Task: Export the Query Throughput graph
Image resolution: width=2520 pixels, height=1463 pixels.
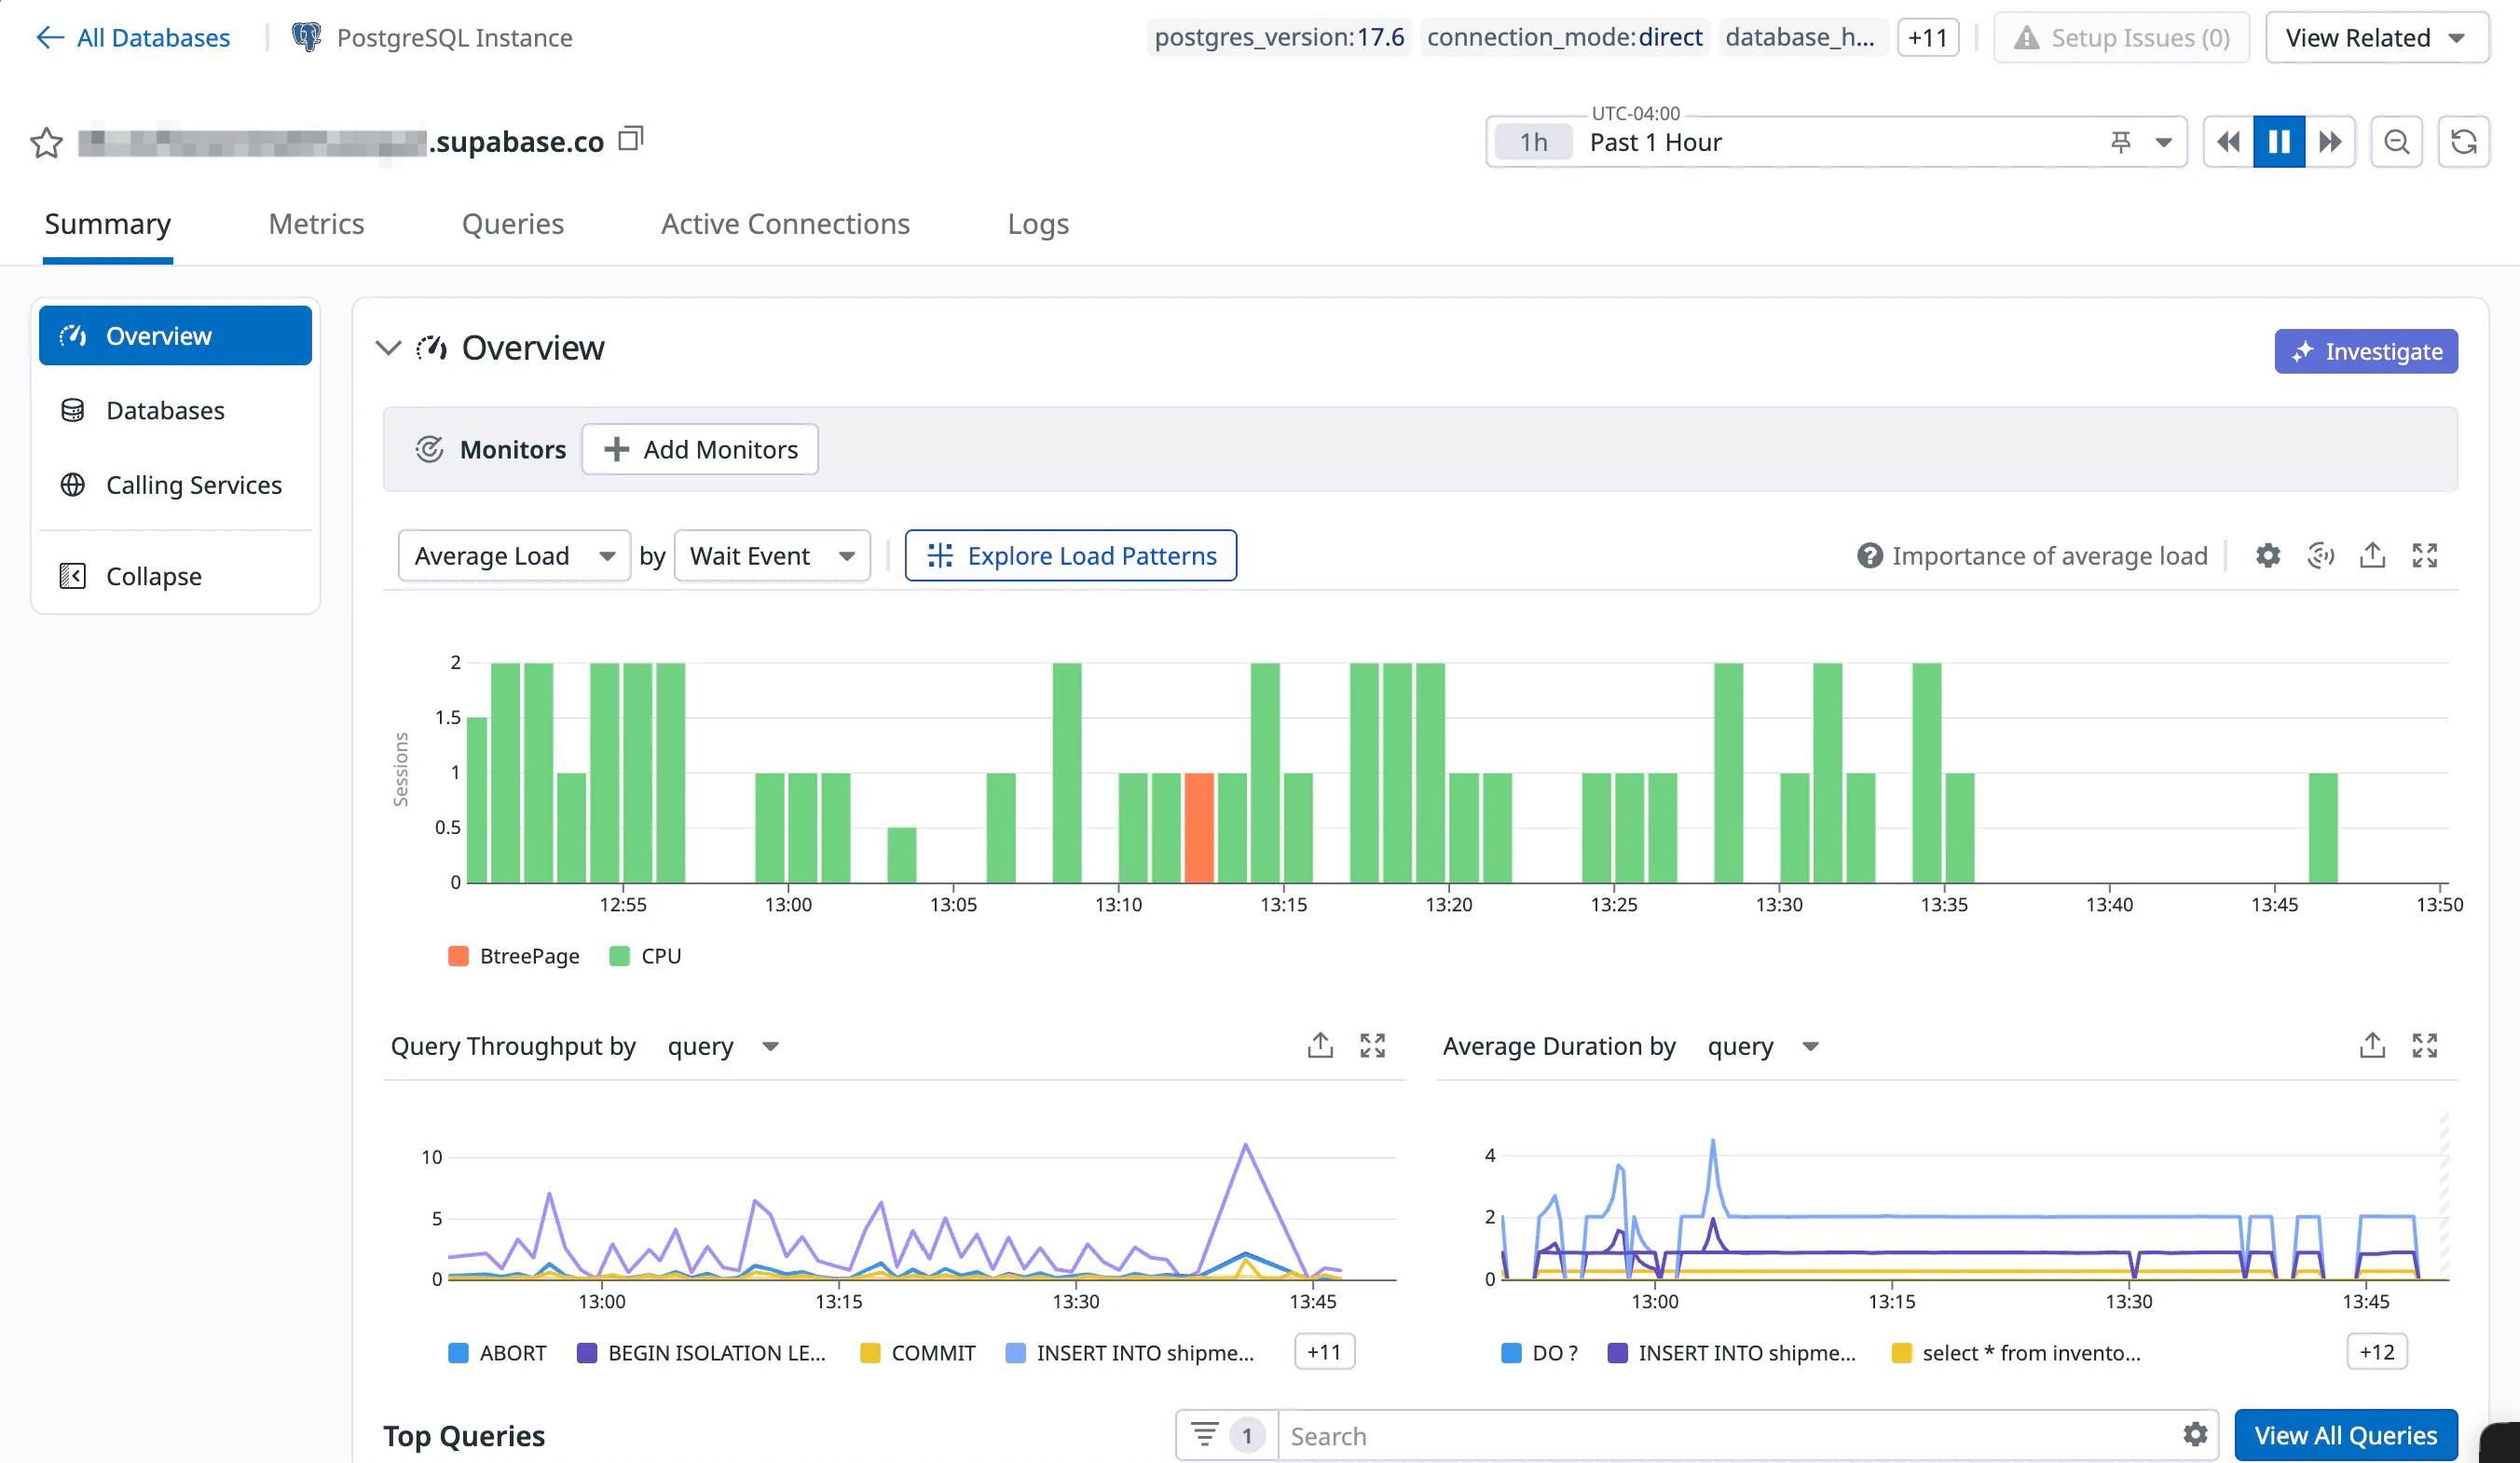Action: (1320, 1045)
